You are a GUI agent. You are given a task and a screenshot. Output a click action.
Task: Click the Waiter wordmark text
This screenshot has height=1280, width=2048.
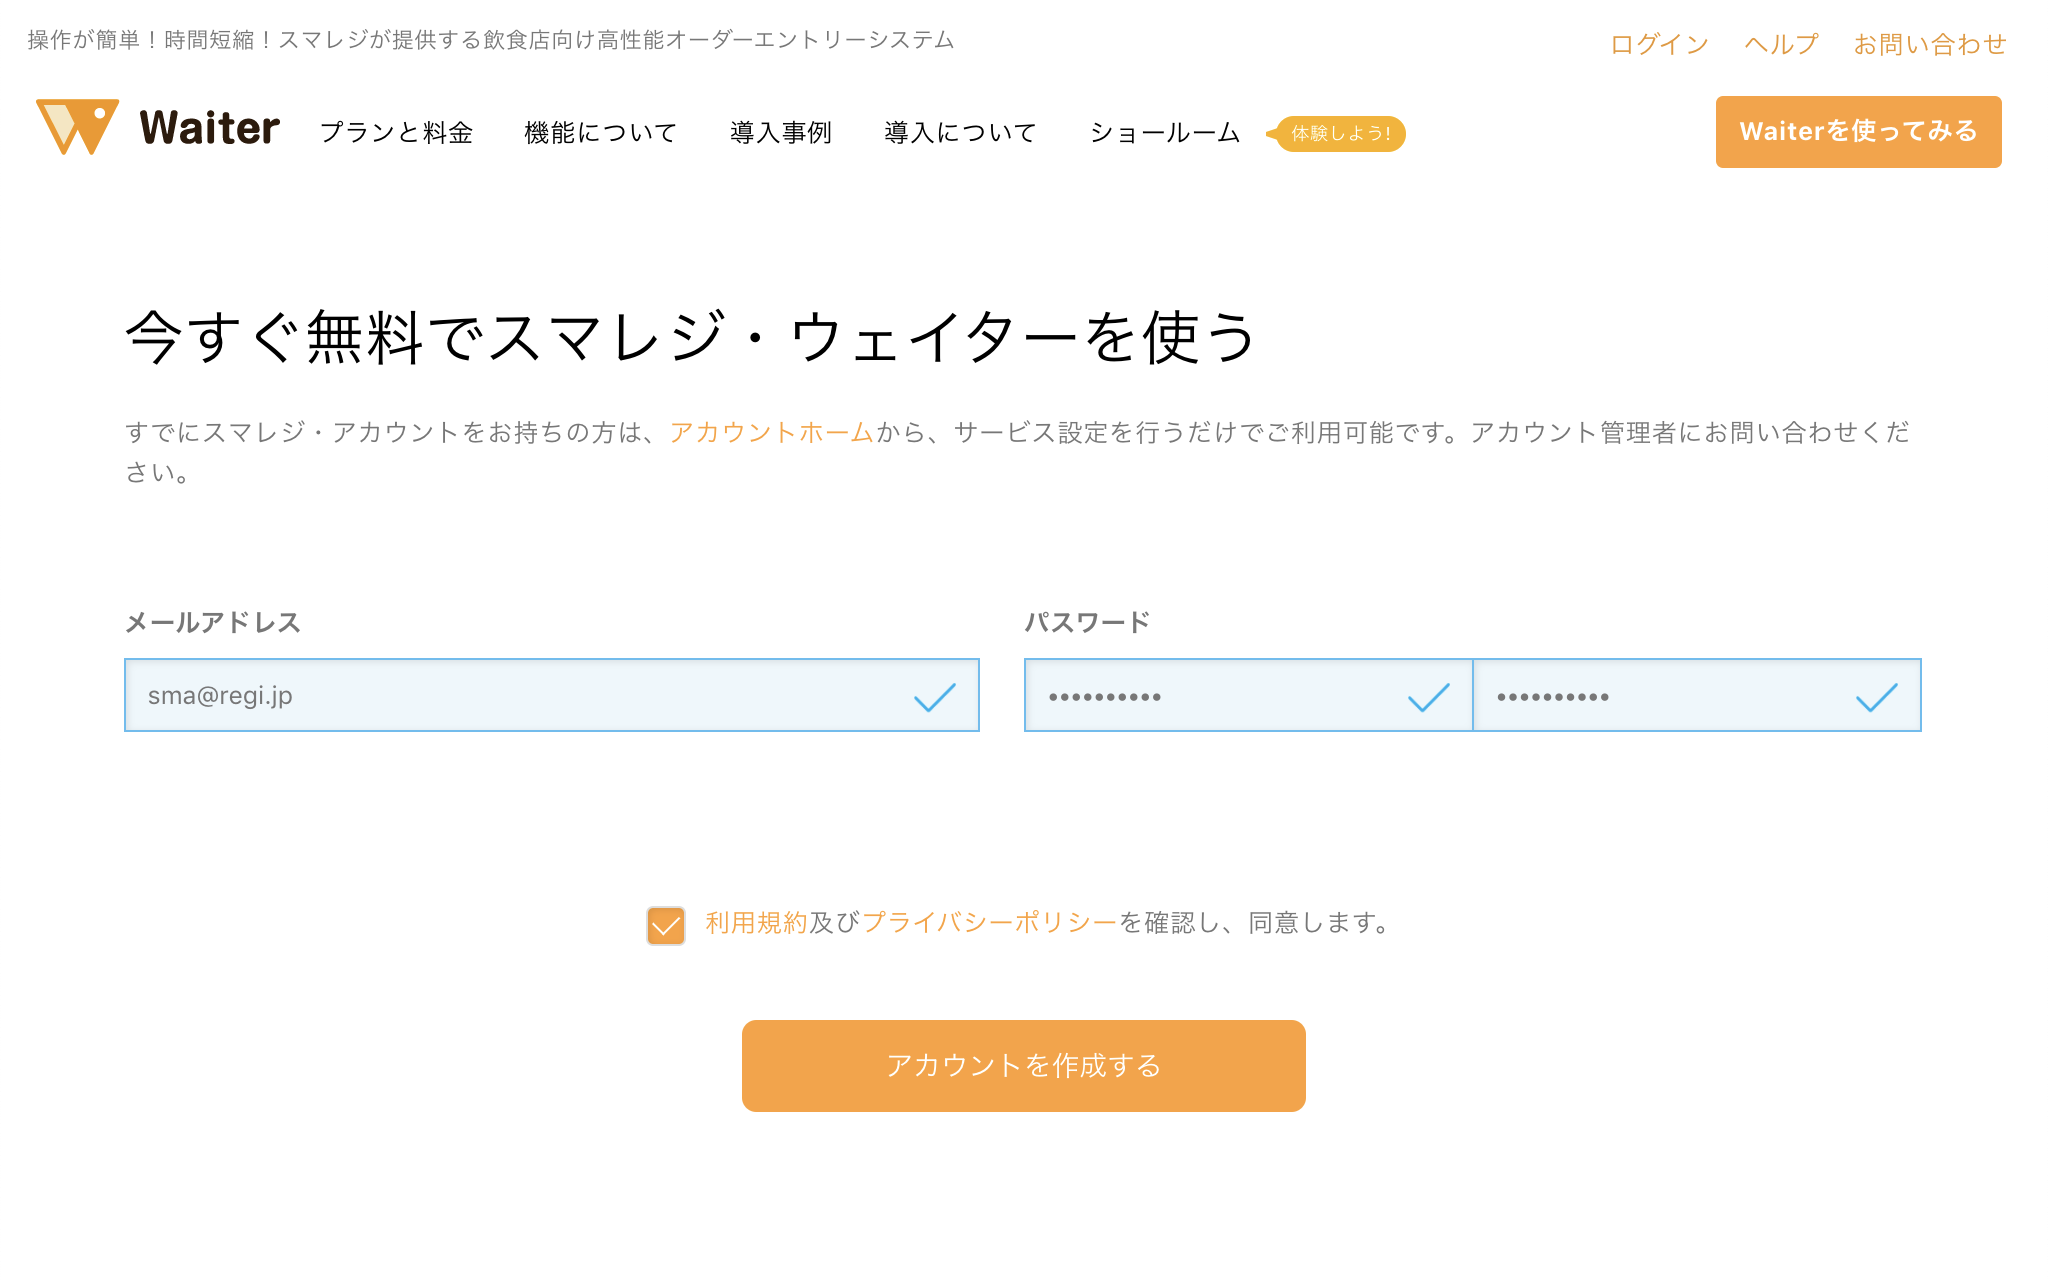click(210, 128)
